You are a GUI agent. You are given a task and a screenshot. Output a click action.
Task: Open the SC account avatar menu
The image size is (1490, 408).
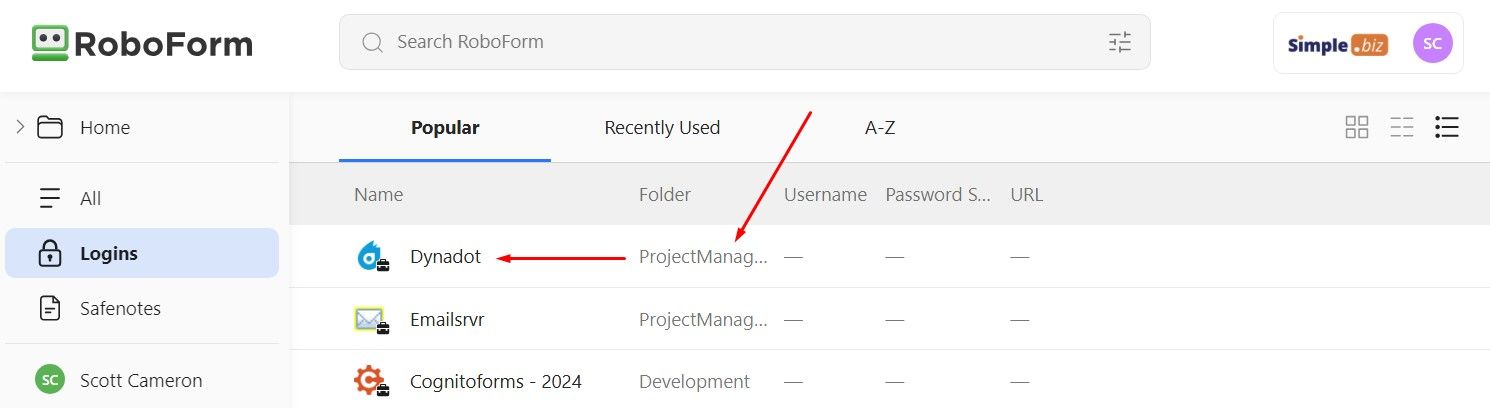[1432, 43]
